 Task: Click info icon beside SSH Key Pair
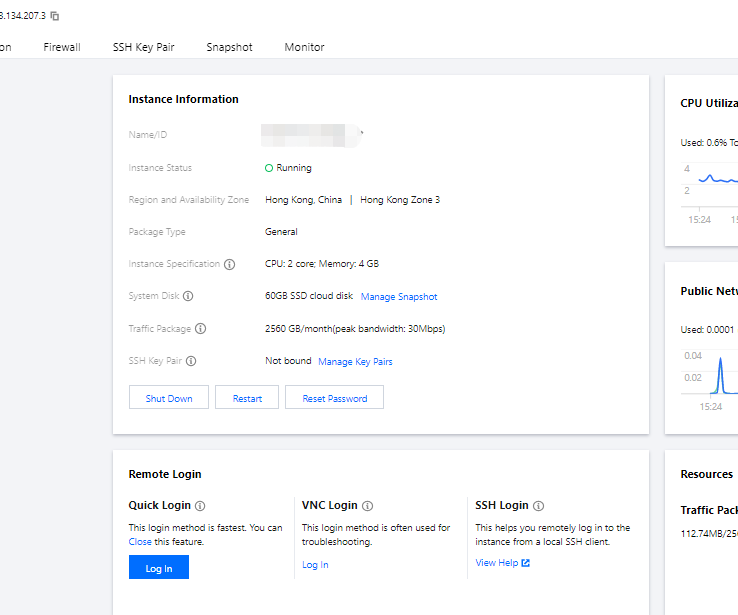point(191,361)
